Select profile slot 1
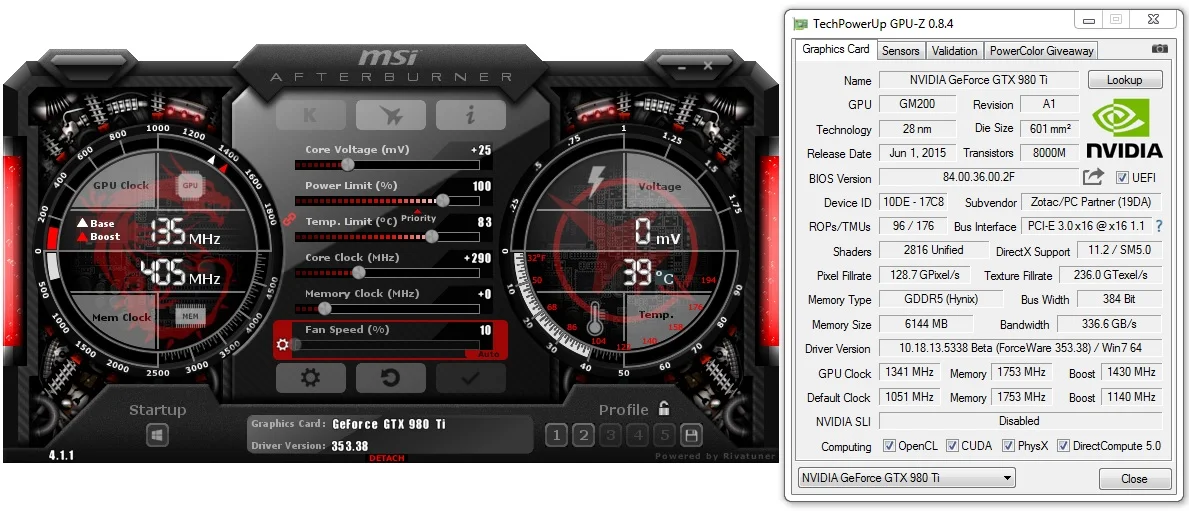The height and width of the screenshot is (511, 1189). pyautogui.click(x=556, y=435)
